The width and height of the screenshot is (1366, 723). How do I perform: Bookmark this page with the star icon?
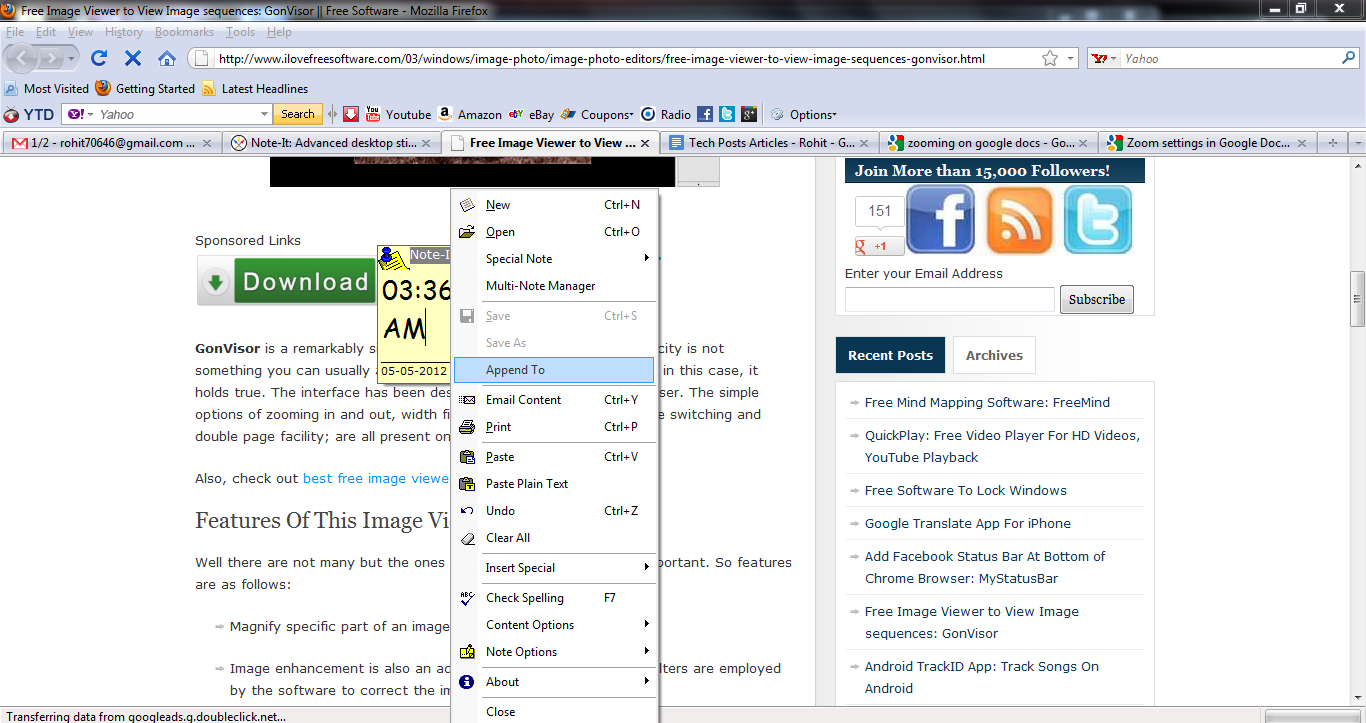(1050, 58)
